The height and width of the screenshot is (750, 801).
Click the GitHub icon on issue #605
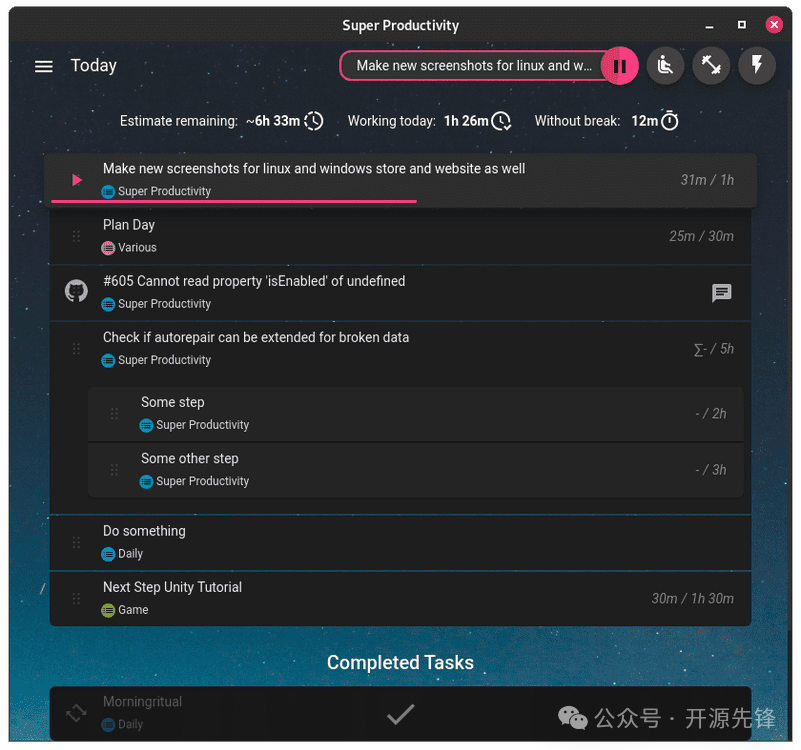point(76,291)
